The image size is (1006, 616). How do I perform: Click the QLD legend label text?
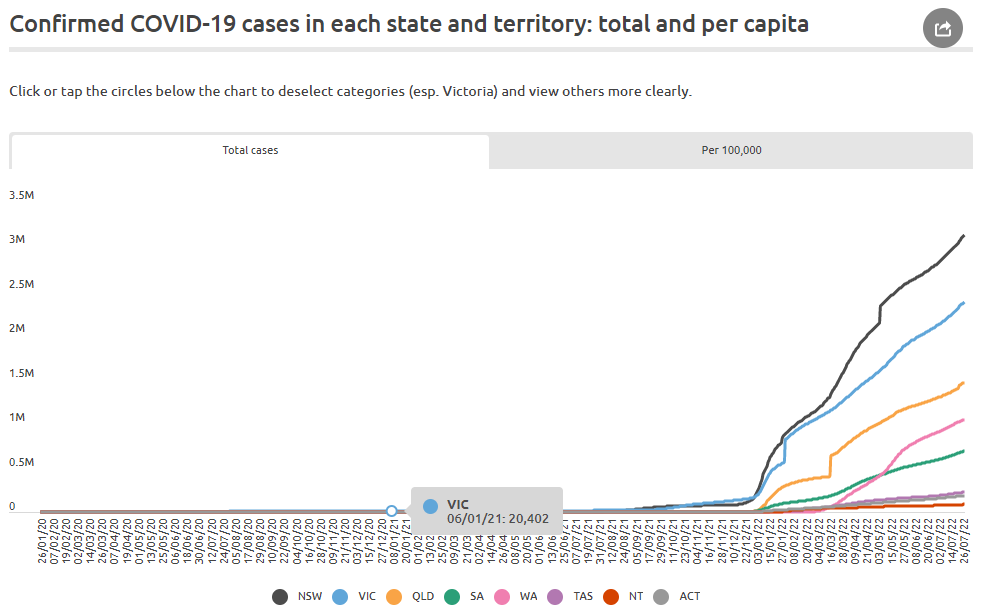(x=423, y=596)
